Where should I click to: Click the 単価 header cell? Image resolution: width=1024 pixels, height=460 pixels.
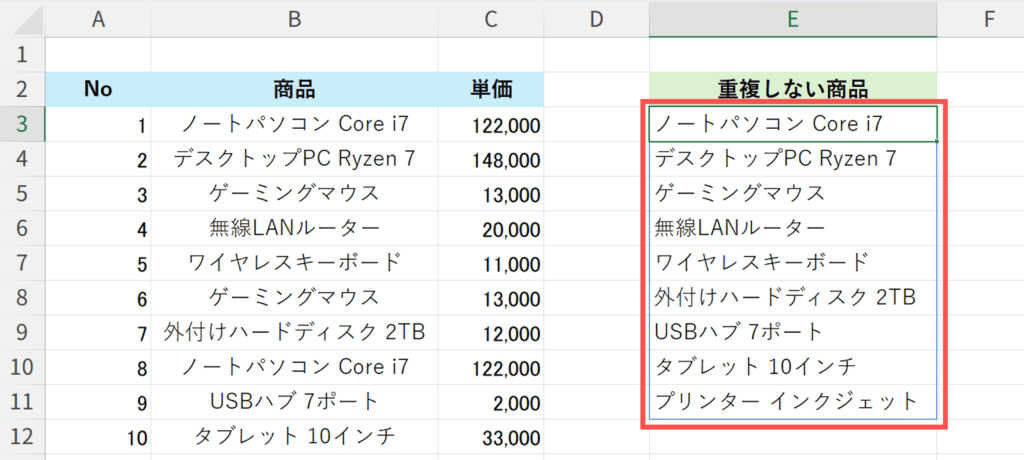[x=491, y=89]
